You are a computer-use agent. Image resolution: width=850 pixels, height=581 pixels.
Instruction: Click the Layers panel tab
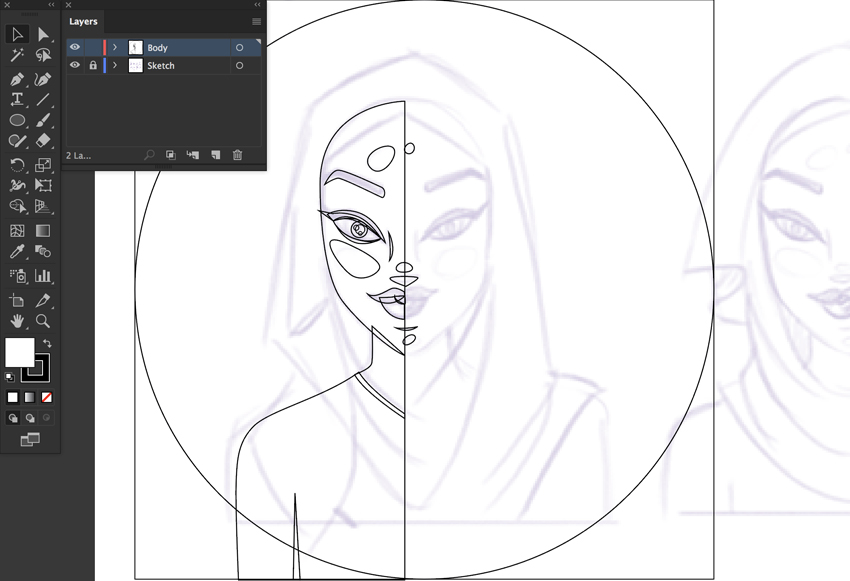click(84, 21)
